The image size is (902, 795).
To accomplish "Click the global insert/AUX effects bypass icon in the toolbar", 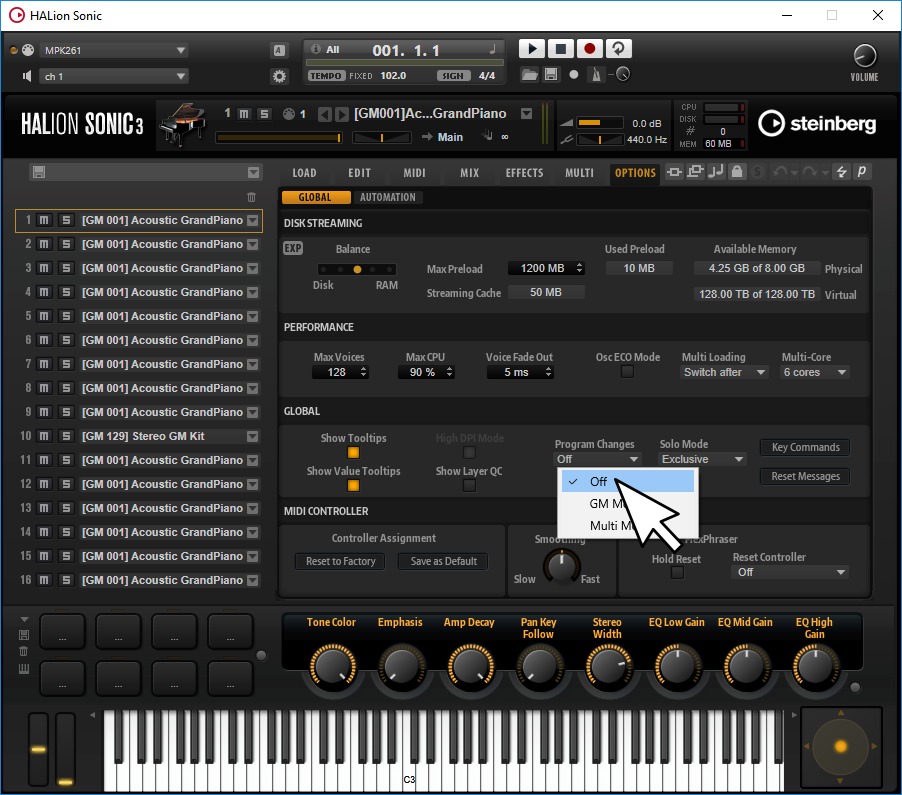I will pyautogui.click(x=674, y=171).
